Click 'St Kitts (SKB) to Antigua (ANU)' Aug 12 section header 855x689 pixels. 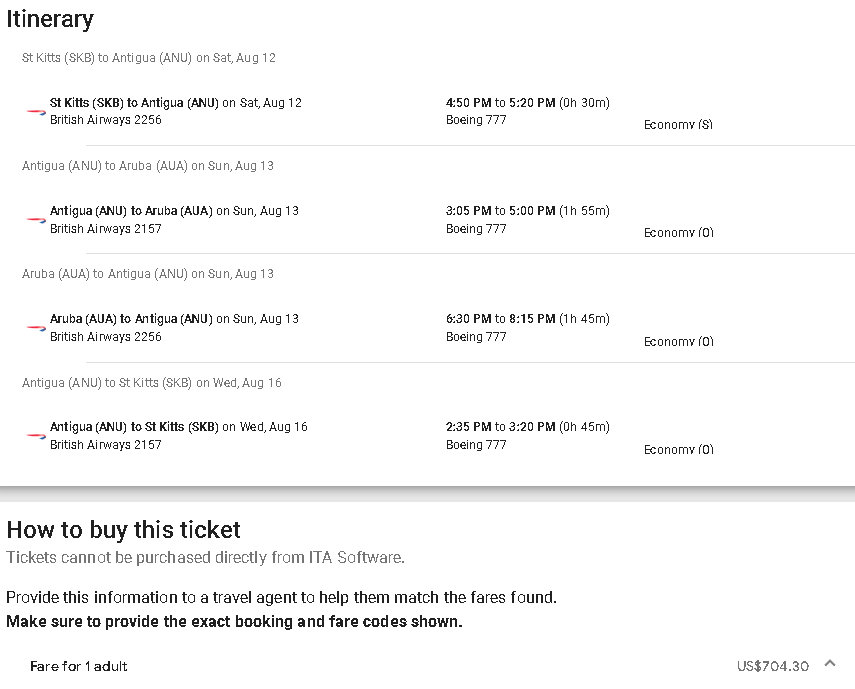tap(149, 58)
